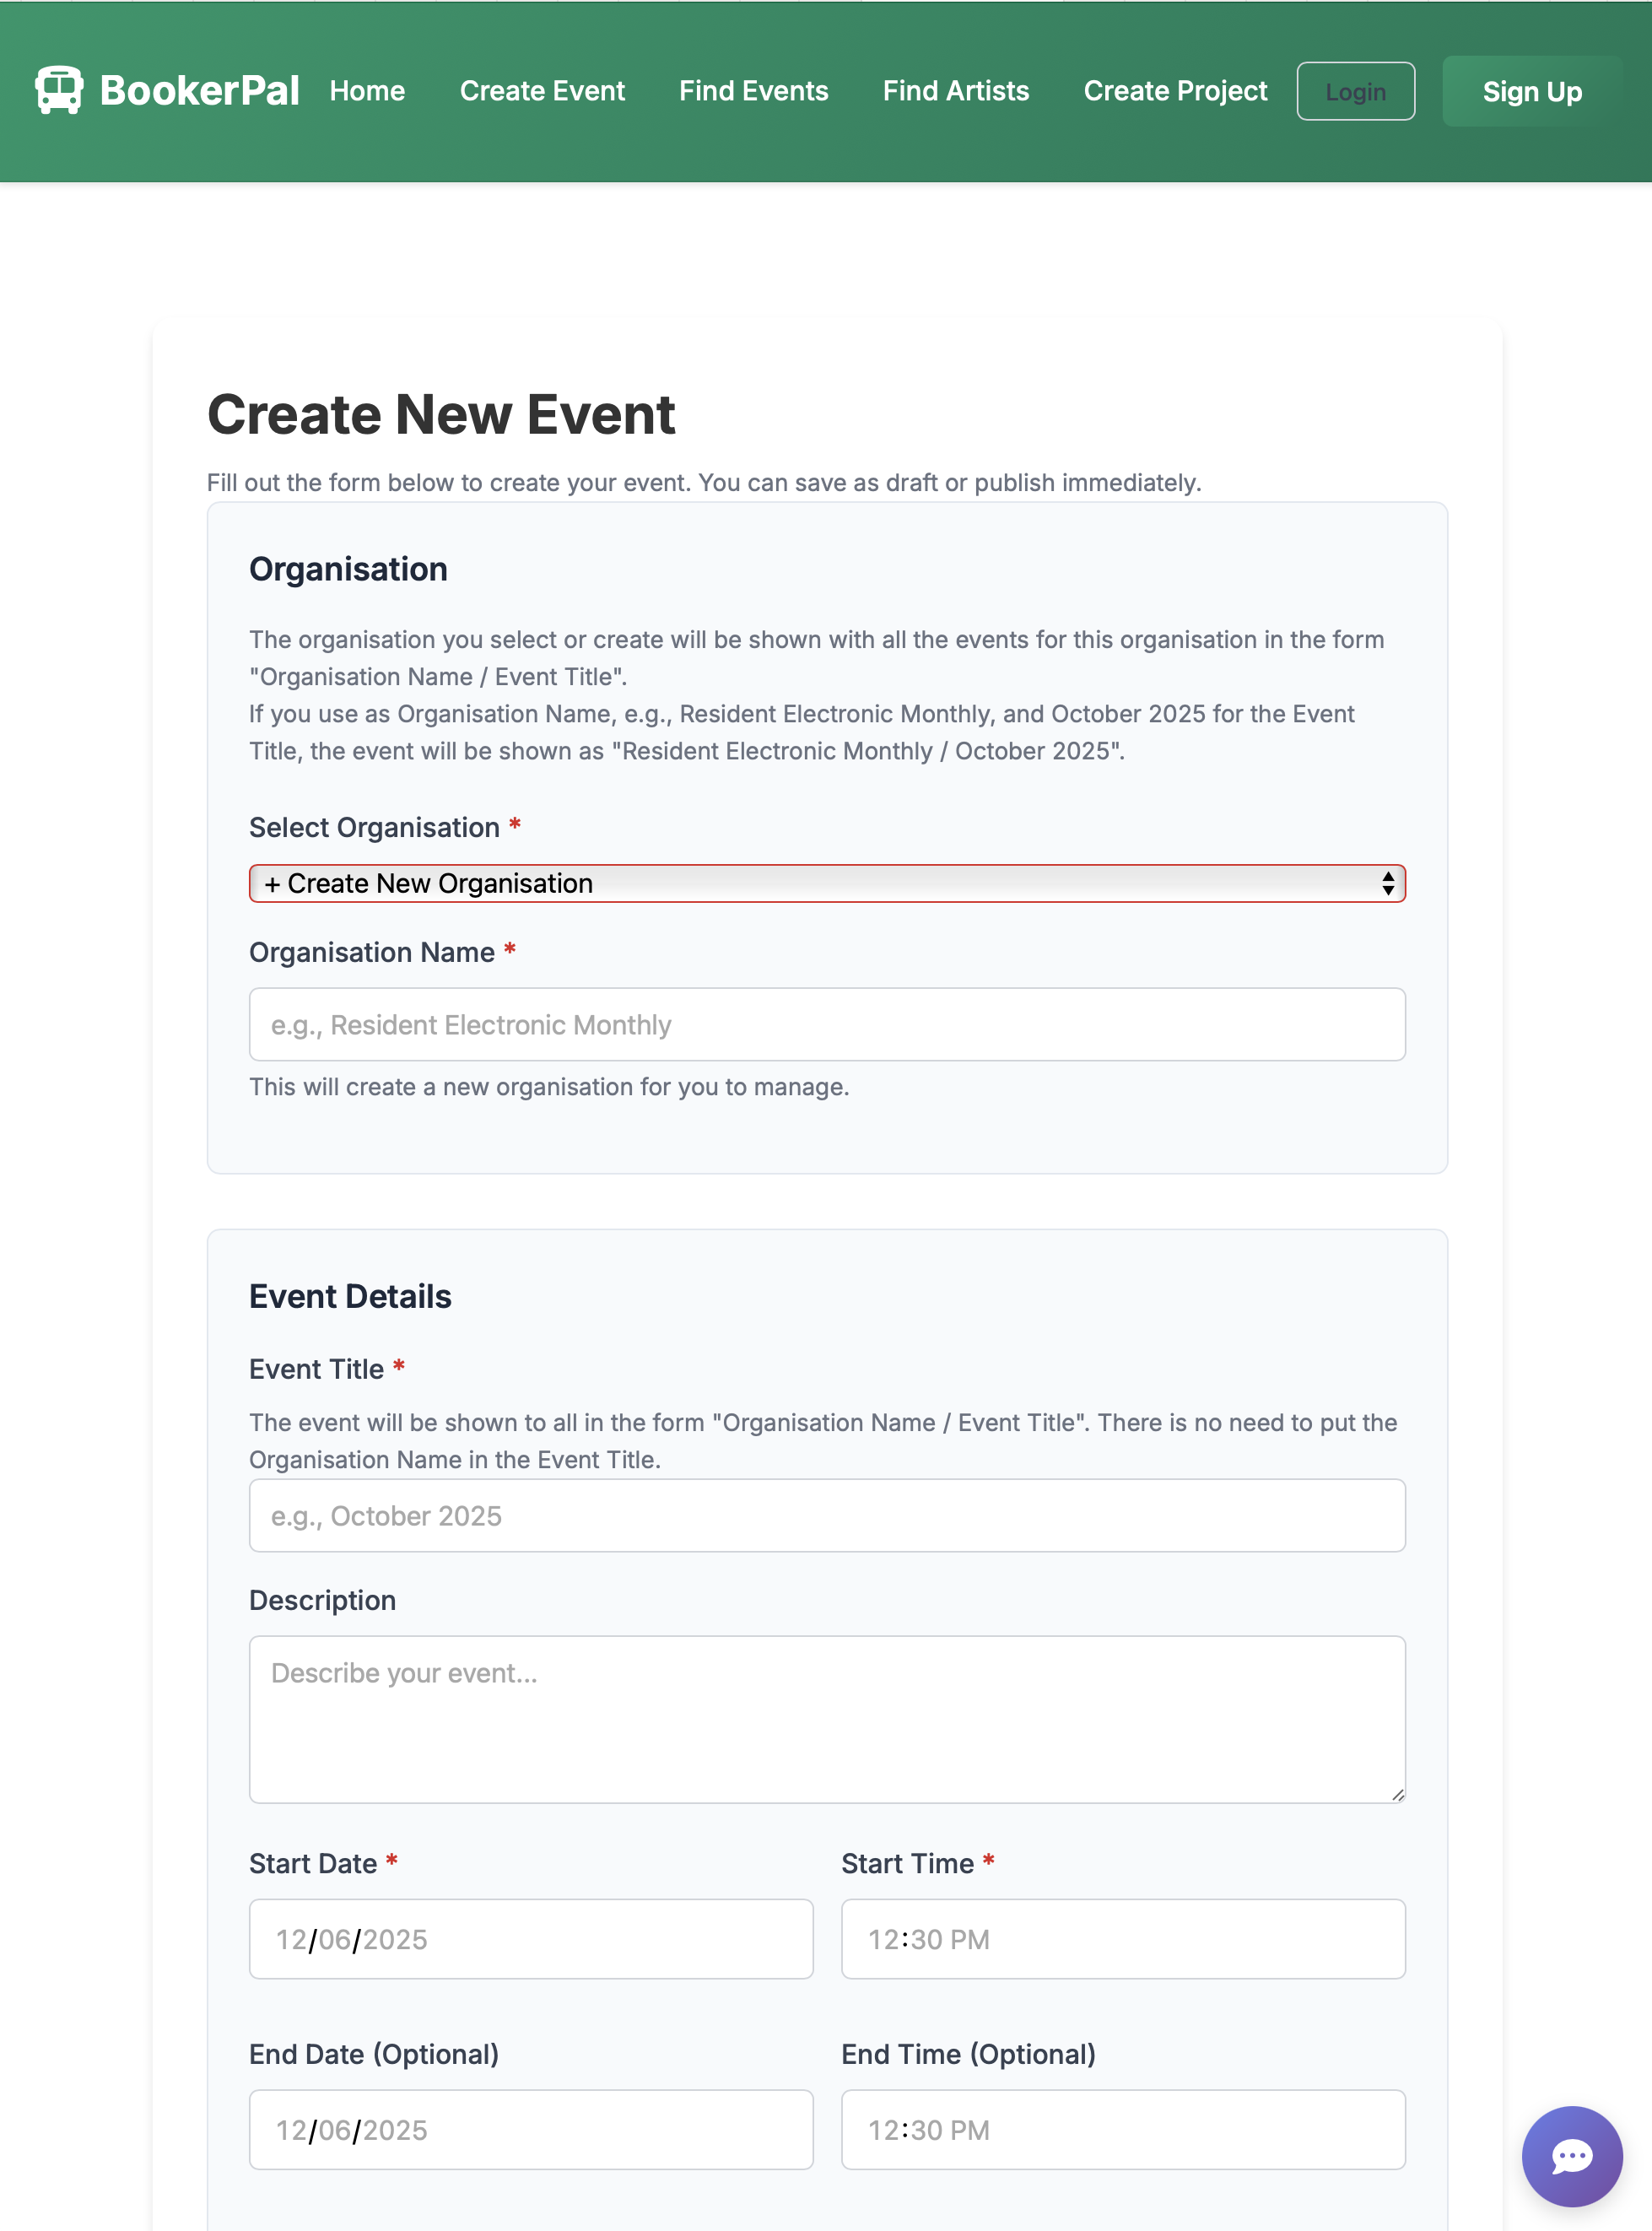Open Find Artists page
Viewport: 1652px width, 2231px height.
click(955, 90)
